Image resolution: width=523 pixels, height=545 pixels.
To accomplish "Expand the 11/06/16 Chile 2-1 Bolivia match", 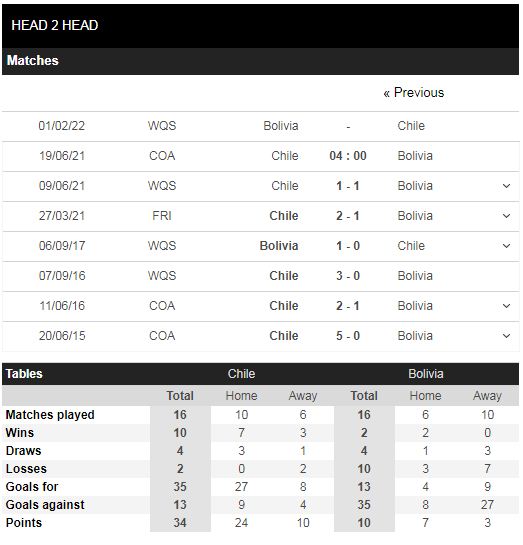I will point(506,306).
